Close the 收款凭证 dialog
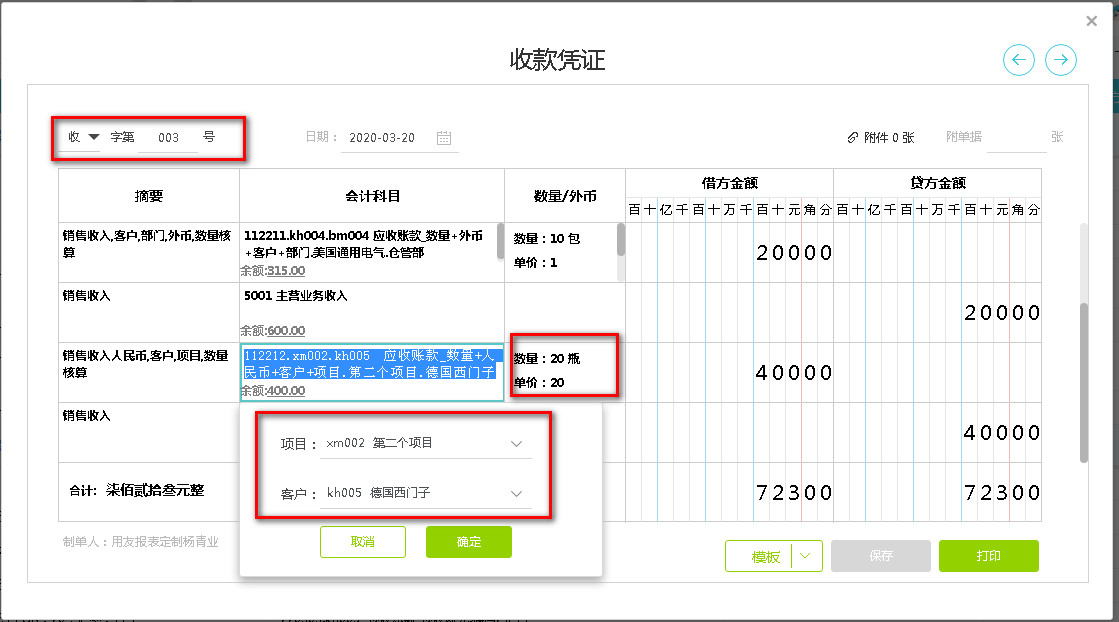This screenshot has height=622, width=1119. click(1091, 21)
